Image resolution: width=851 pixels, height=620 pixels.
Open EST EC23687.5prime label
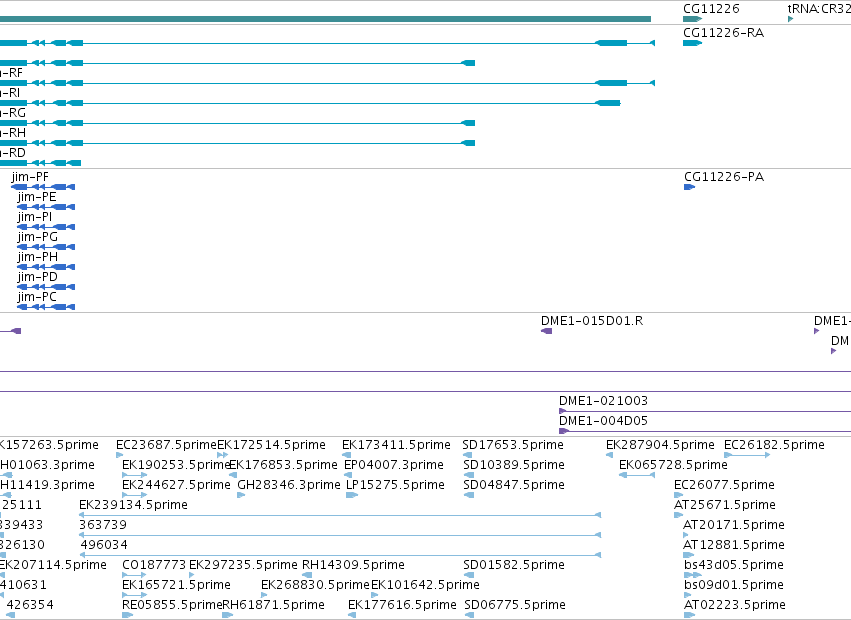tap(167, 445)
